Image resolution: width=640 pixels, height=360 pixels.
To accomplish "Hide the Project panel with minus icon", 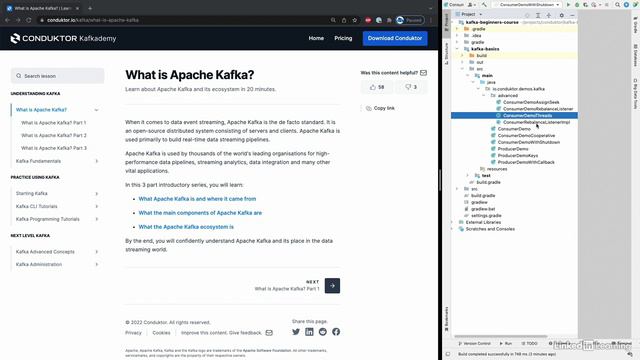I will tap(572, 15).
